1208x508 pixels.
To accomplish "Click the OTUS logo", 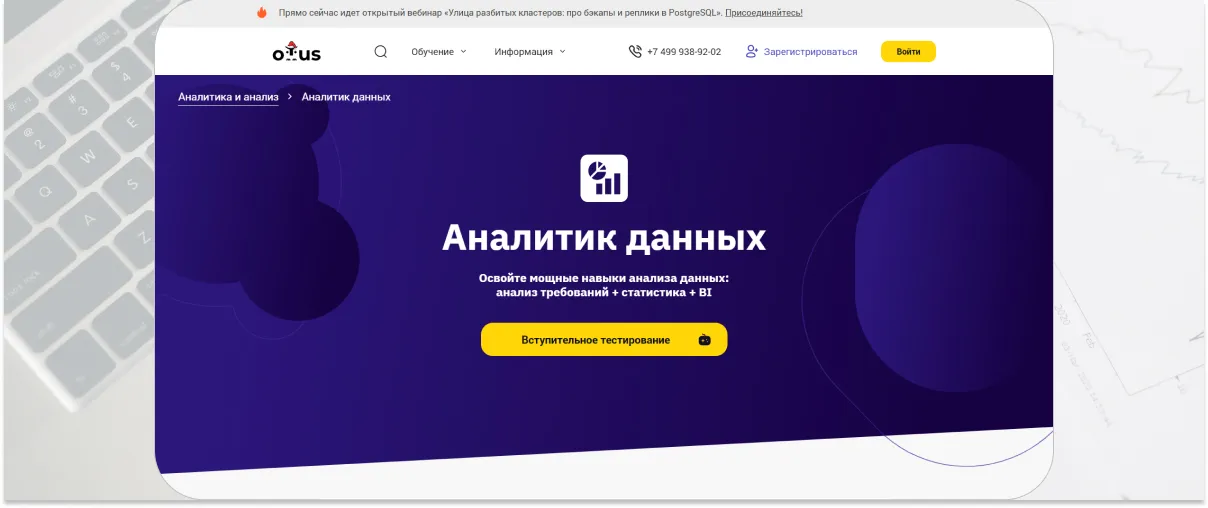I will coord(296,52).
